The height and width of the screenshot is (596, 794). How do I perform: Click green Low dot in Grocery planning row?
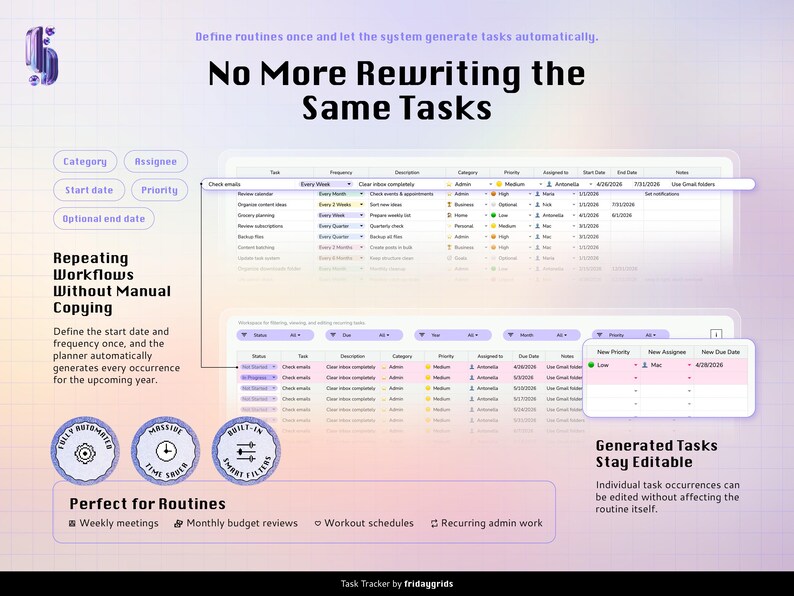[493, 215]
